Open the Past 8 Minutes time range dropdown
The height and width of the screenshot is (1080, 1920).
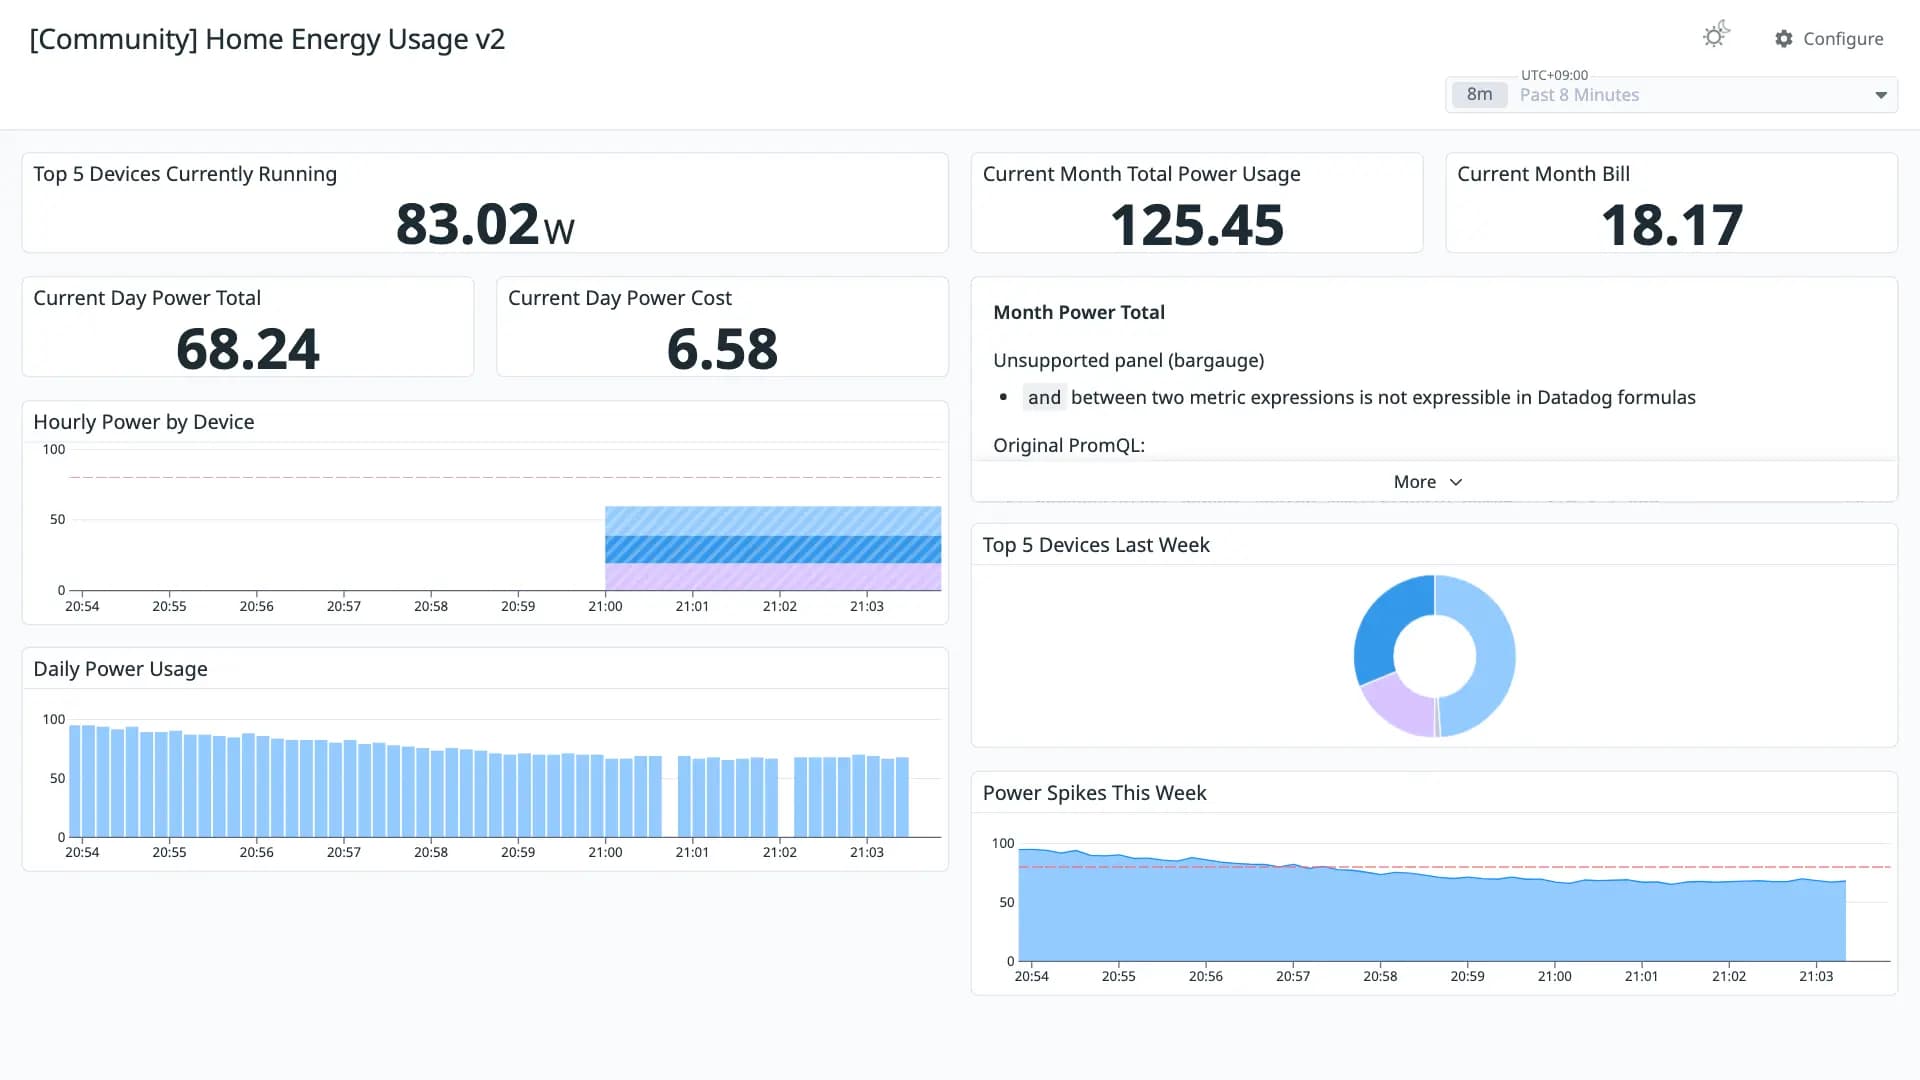1671,95
